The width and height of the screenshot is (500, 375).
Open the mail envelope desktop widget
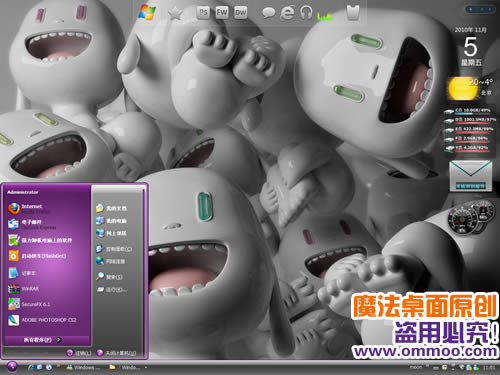tap(470, 176)
